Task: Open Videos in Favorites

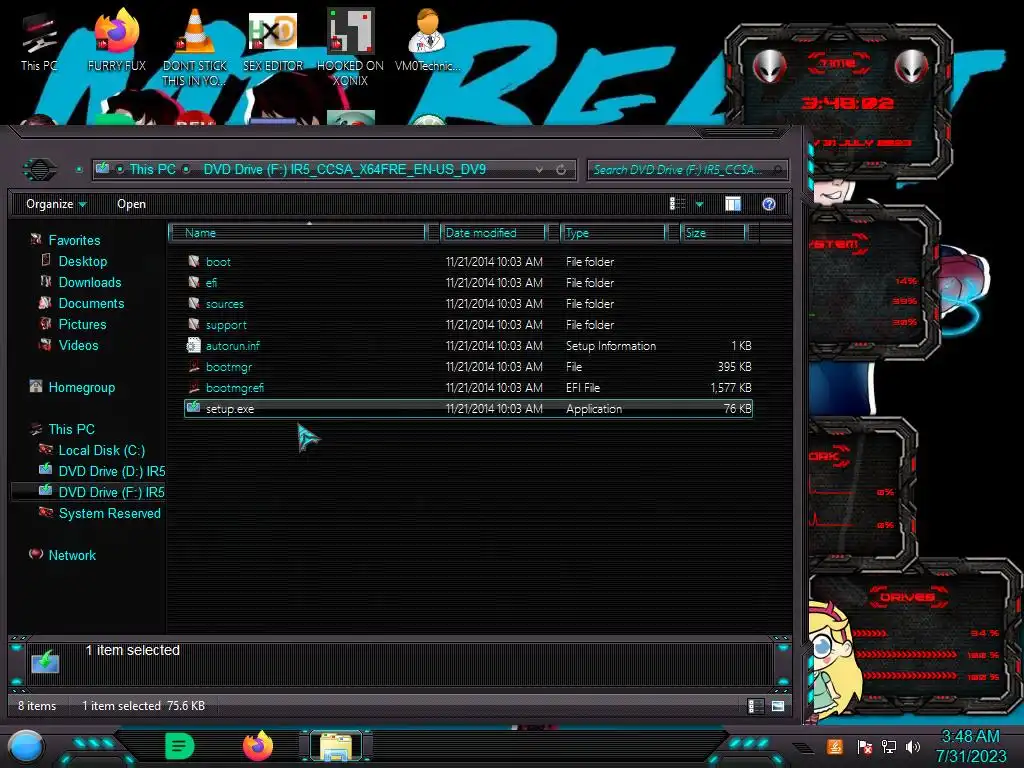Action: [78, 345]
